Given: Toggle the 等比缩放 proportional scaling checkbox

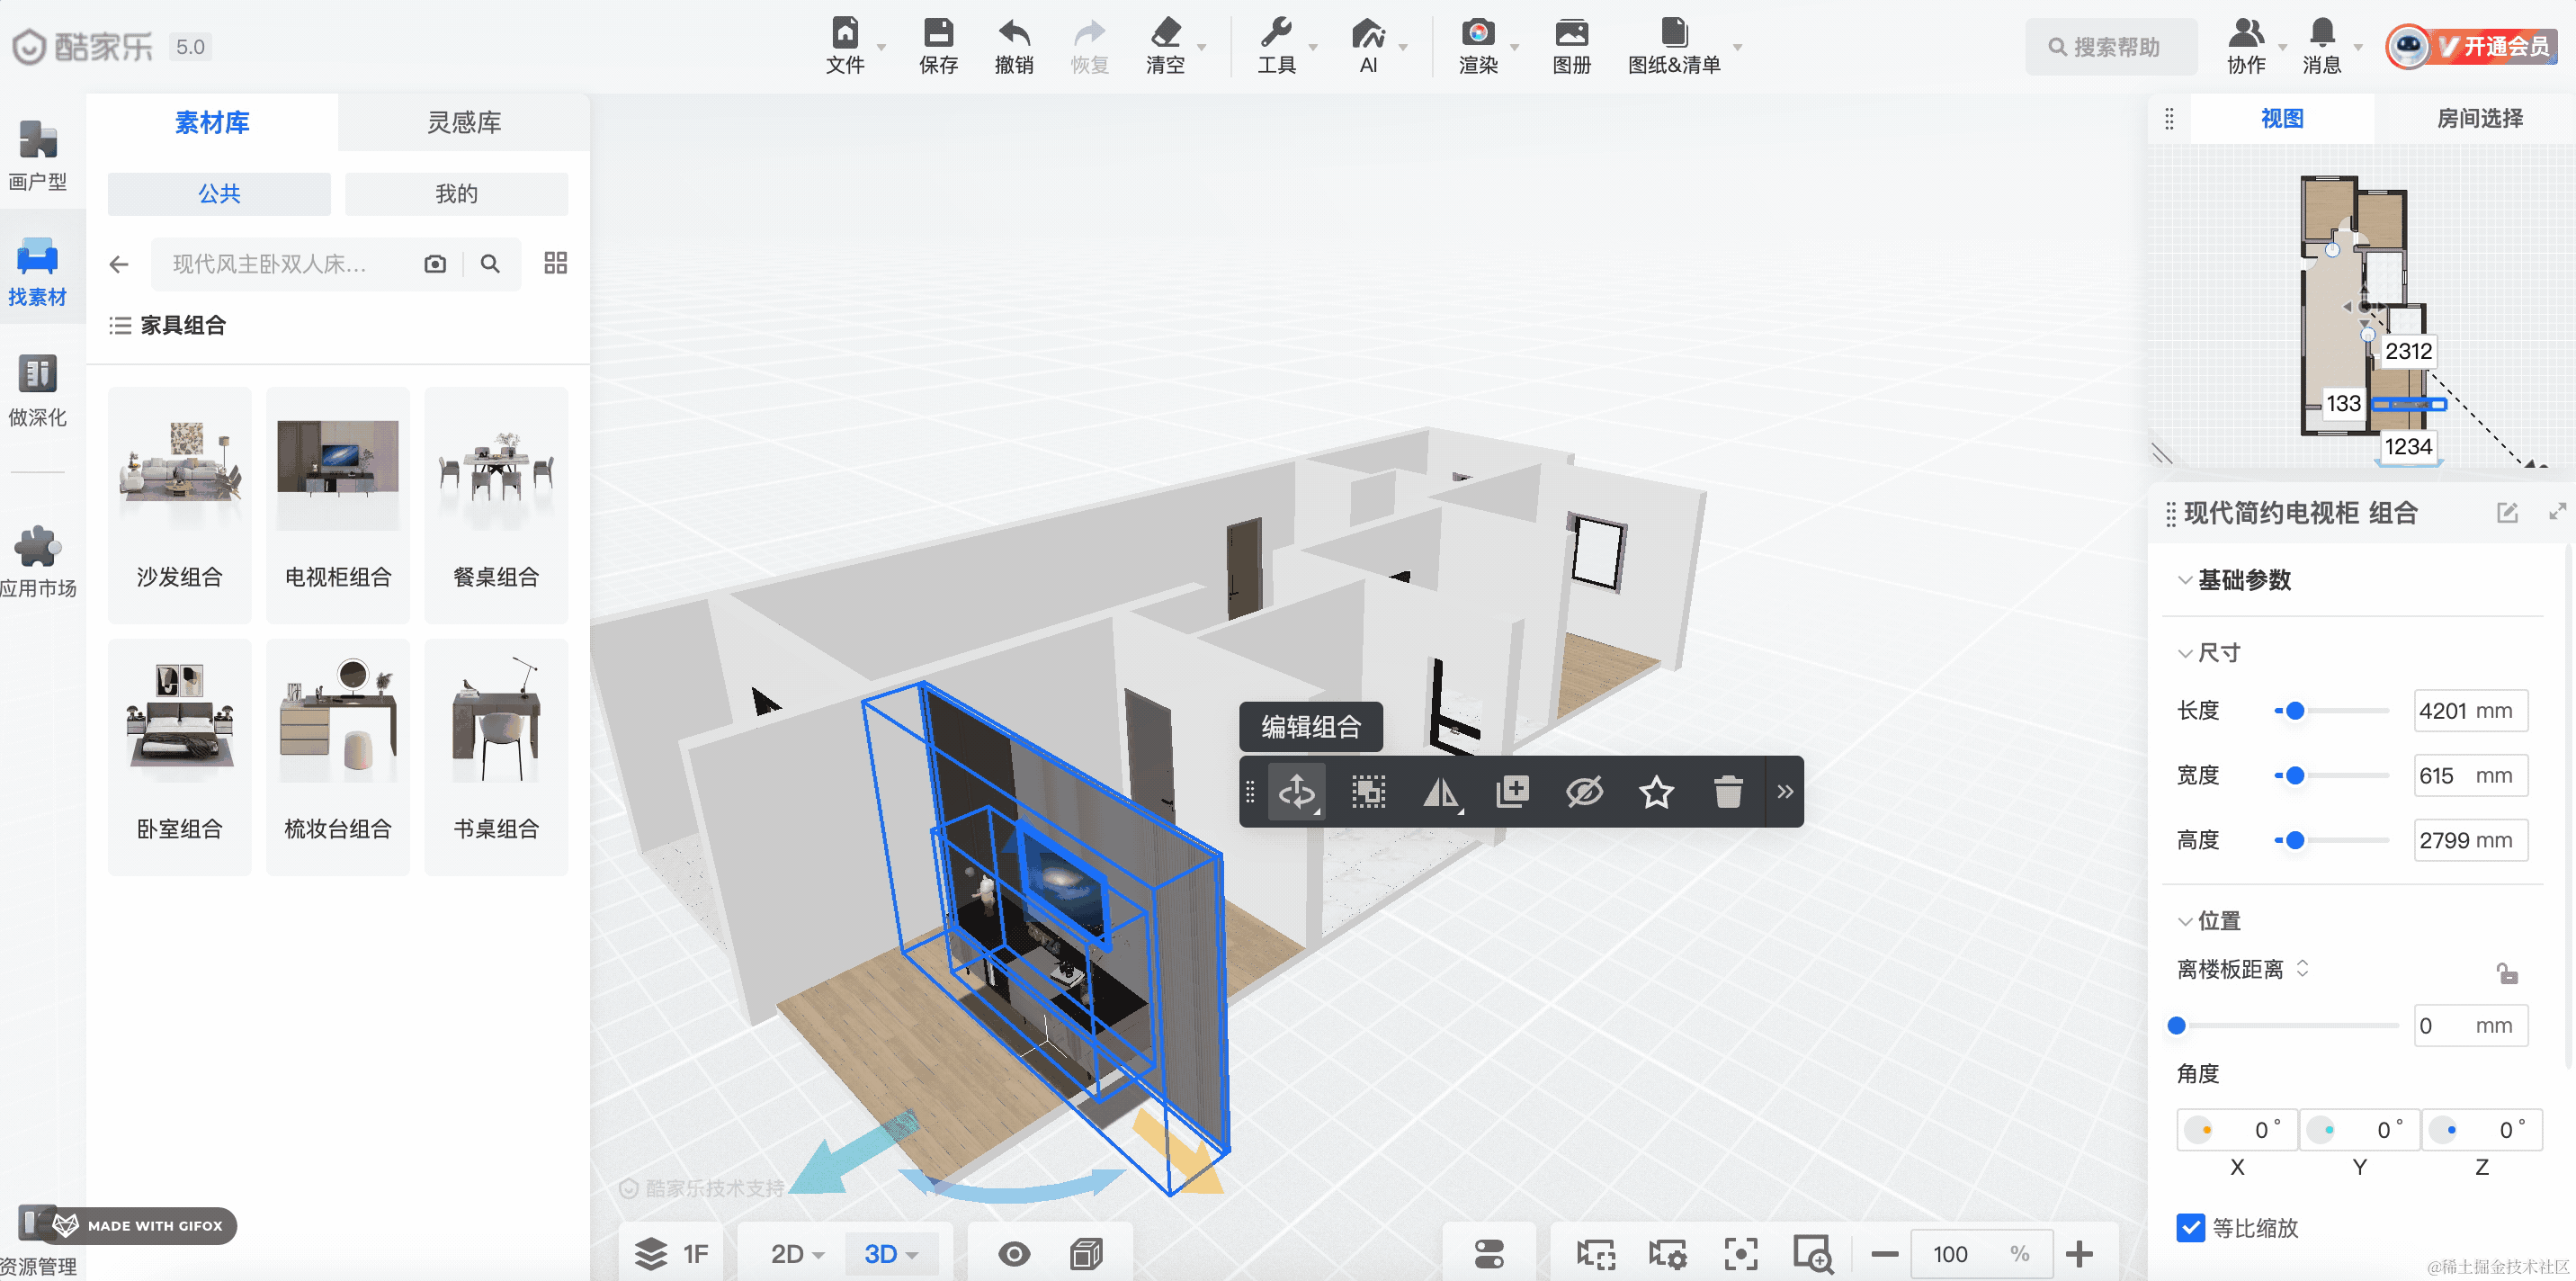Looking at the screenshot, I should tap(2190, 1227).
